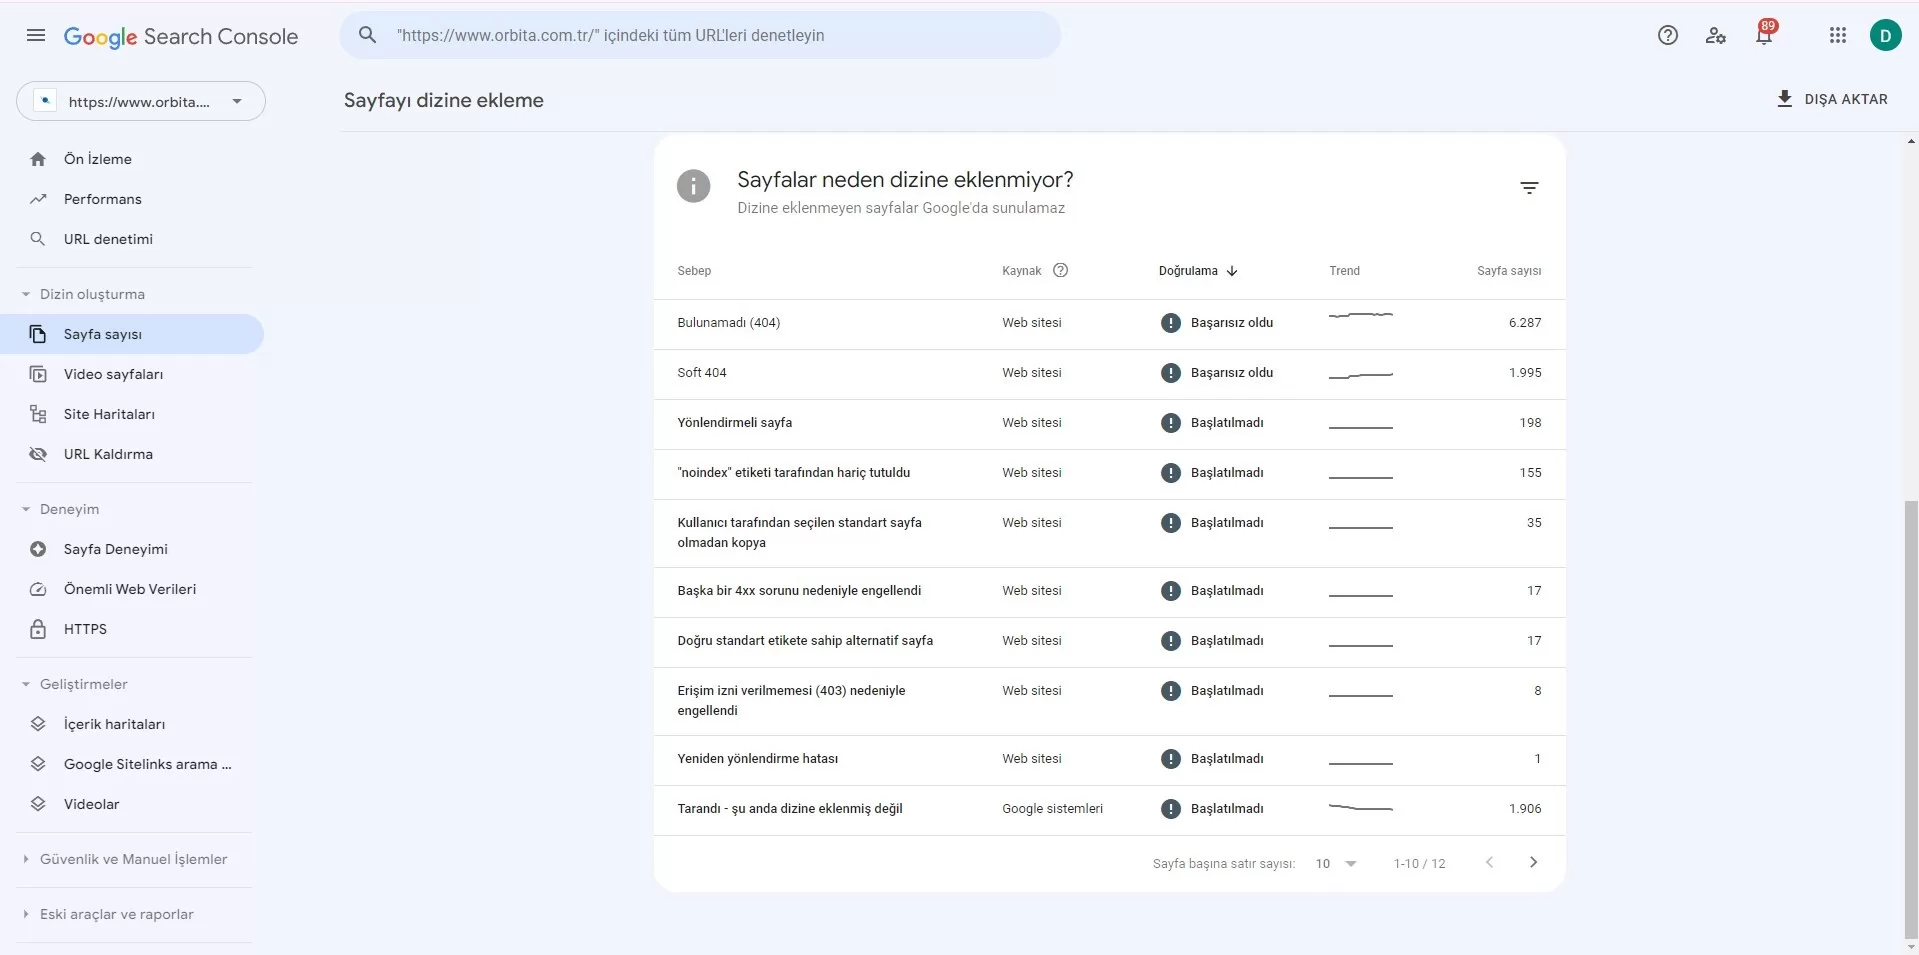This screenshot has width=1919, height=955.
Task: Sort by the Sayfa sayısı column header
Action: (x=1509, y=271)
